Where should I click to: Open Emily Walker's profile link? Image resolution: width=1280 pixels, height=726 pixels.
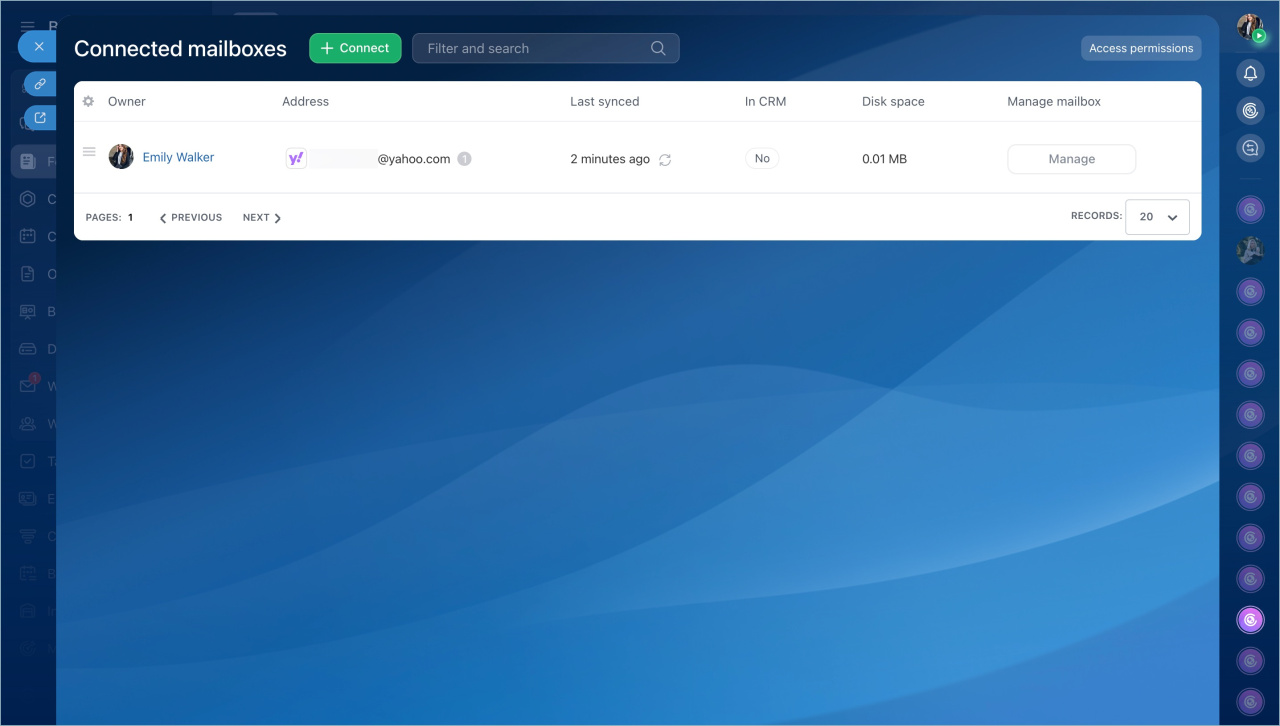tap(178, 157)
